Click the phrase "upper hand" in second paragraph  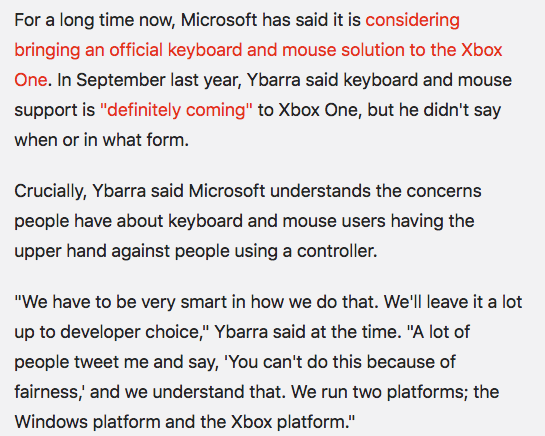point(60,251)
